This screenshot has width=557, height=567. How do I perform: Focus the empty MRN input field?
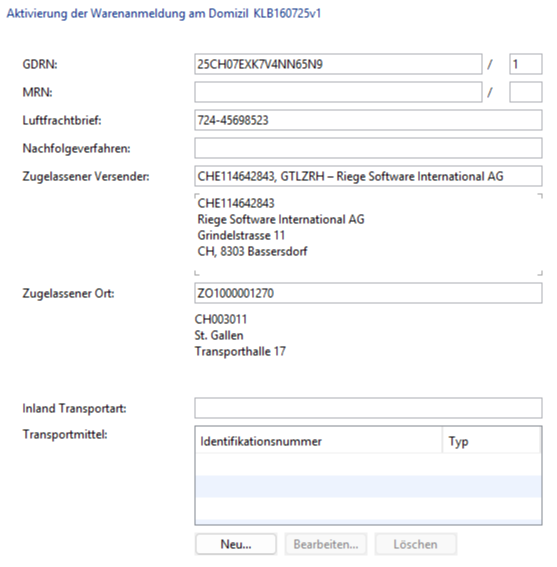338,92
